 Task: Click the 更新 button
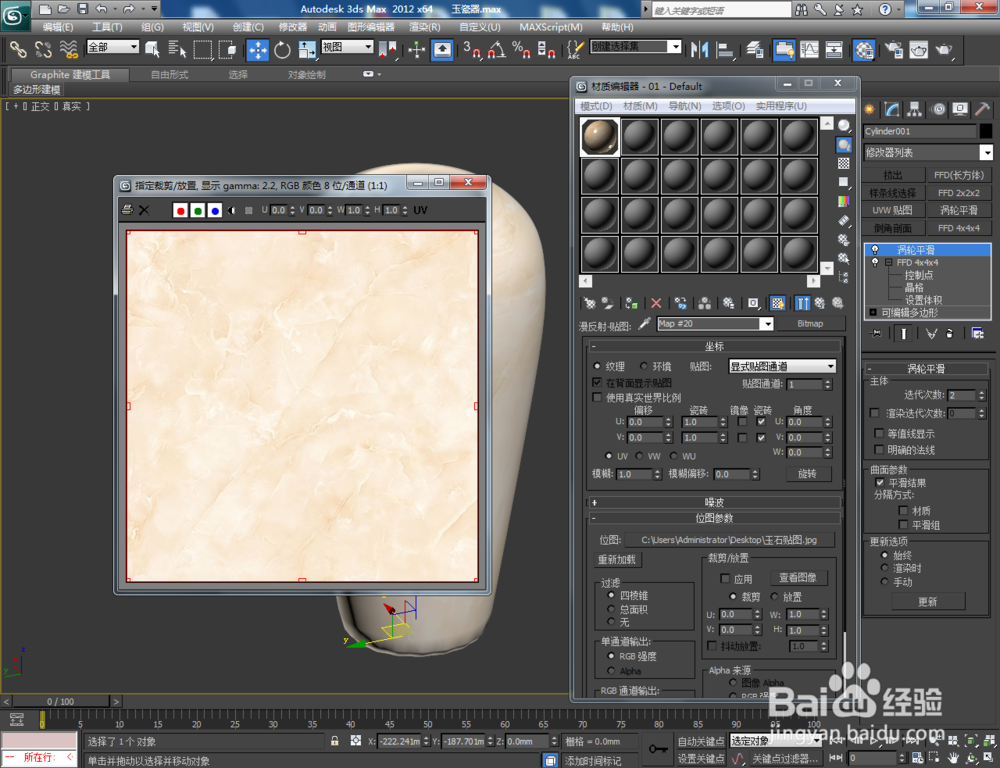tap(927, 602)
